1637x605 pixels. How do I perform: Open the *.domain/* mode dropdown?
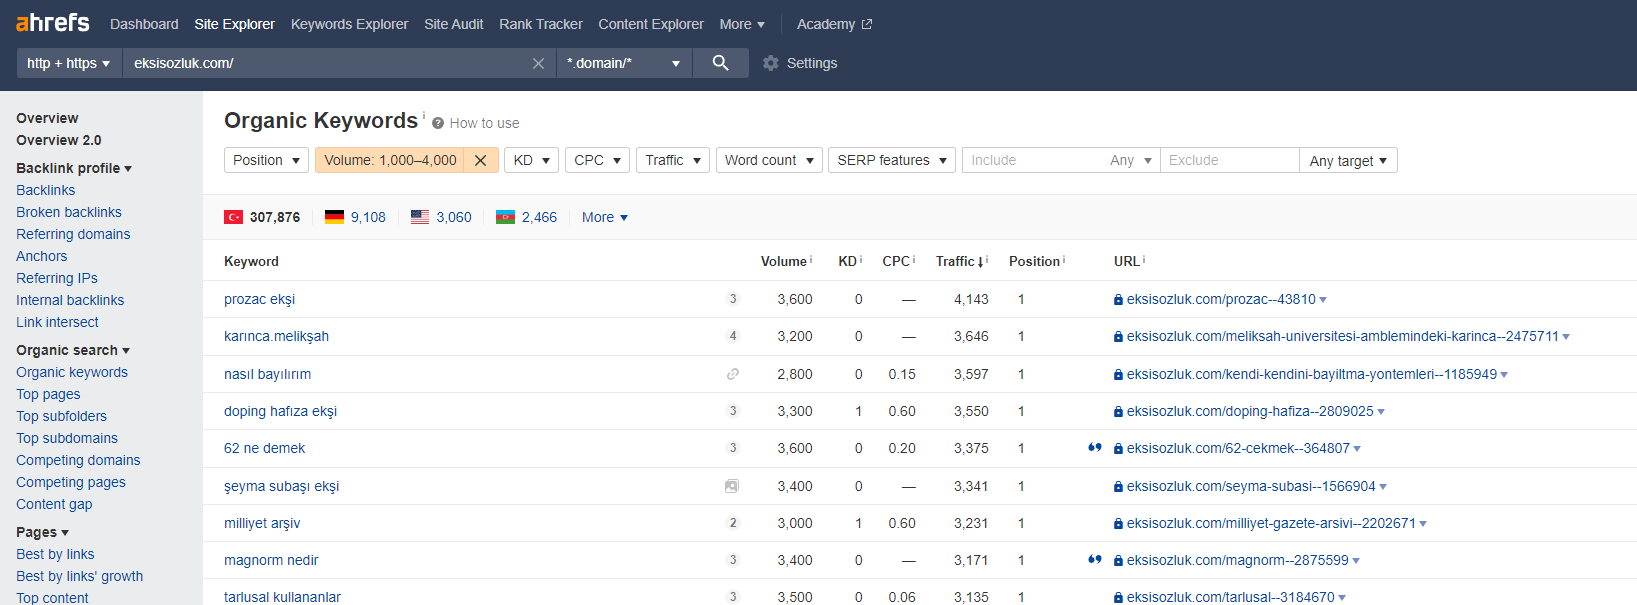coord(624,63)
